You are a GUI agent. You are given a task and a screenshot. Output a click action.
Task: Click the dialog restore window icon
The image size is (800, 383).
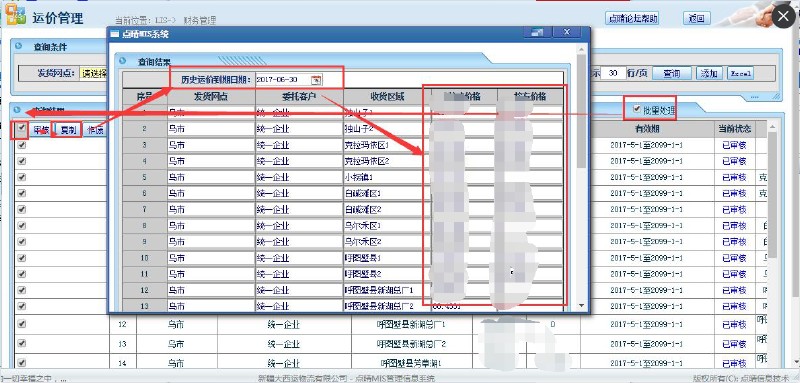(537, 32)
